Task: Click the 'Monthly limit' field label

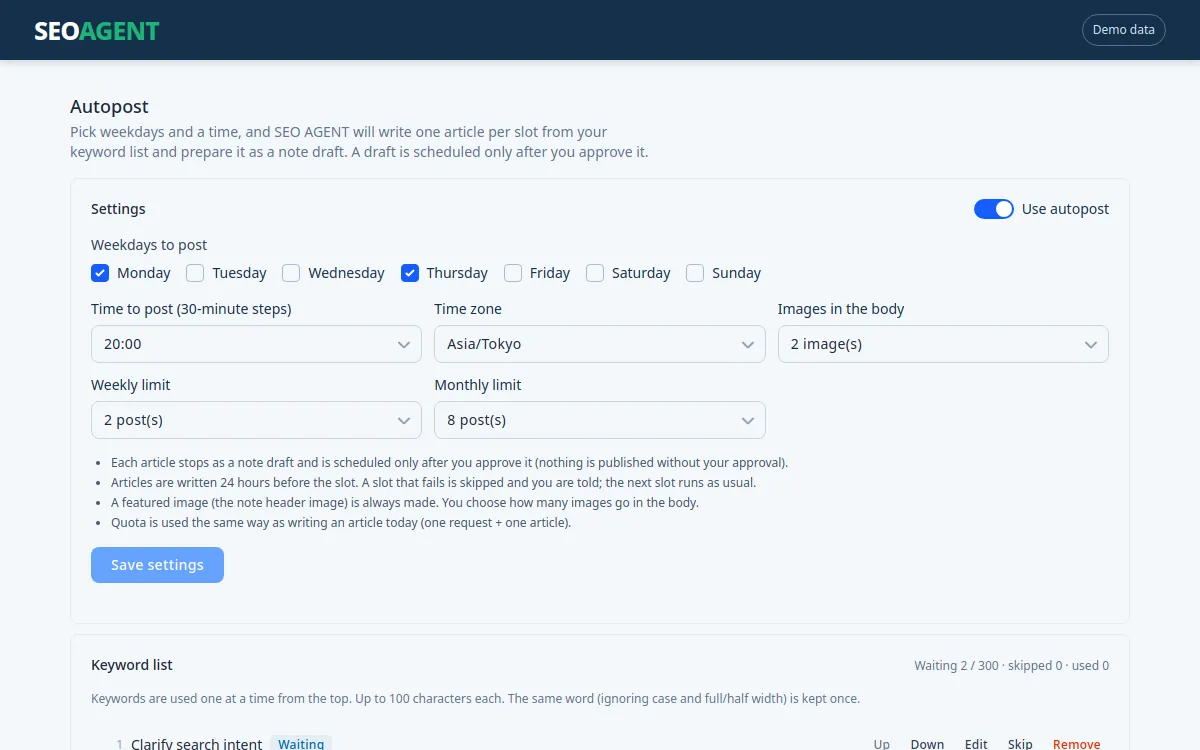Action: (x=478, y=385)
